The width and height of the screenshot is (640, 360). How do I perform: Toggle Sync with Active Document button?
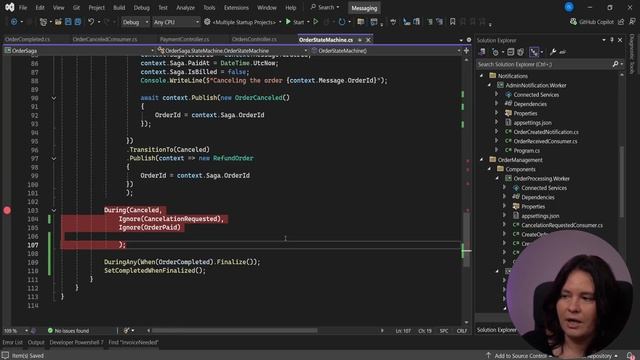[x=533, y=52]
